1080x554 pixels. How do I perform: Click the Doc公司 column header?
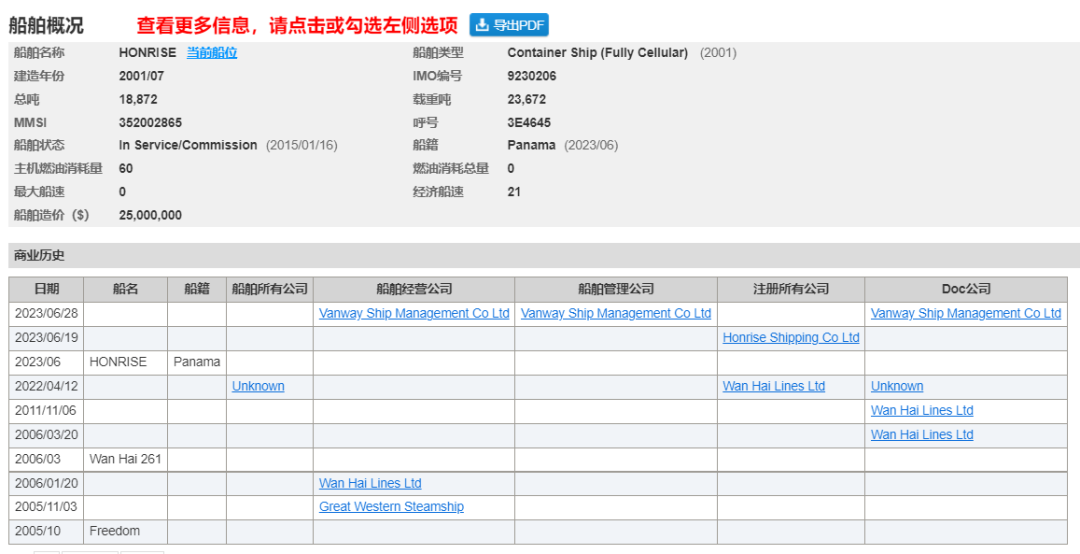click(966, 289)
